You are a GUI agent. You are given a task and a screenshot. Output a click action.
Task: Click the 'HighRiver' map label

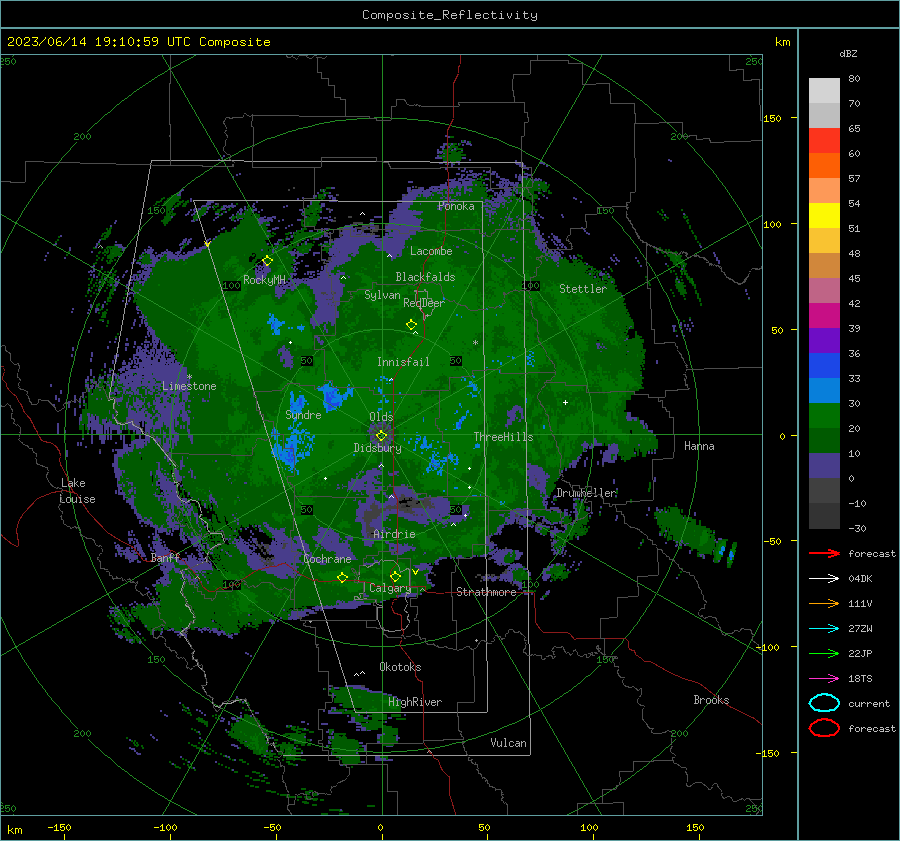415,702
